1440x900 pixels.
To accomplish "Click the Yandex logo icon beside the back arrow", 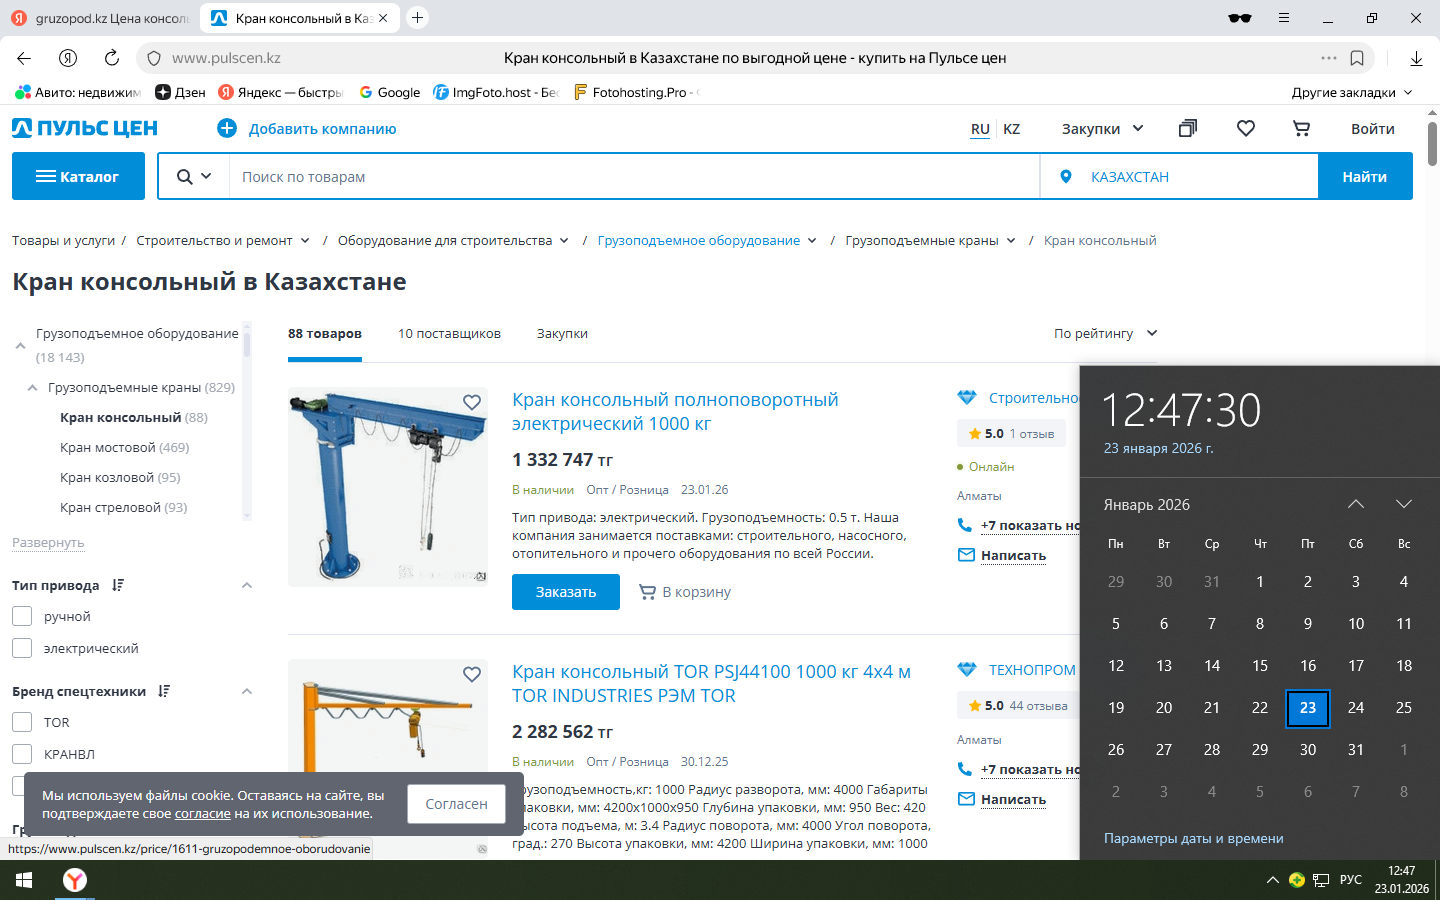I will tap(68, 58).
